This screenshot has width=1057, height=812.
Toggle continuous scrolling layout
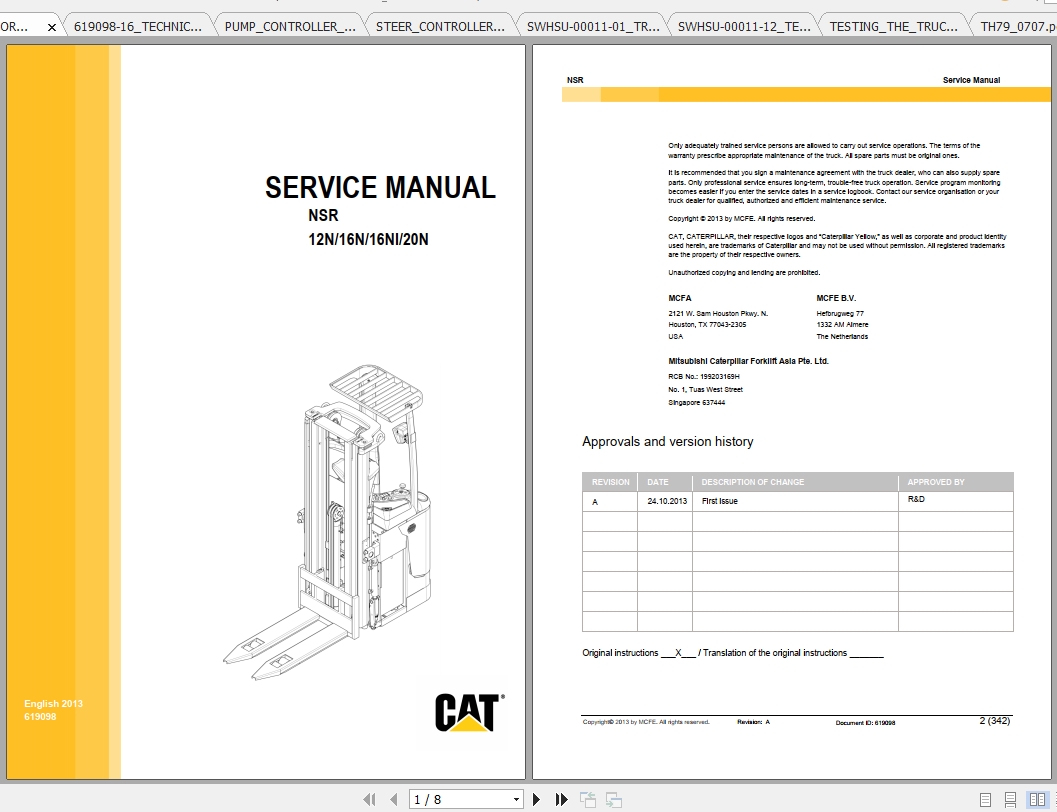click(x=1010, y=799)
